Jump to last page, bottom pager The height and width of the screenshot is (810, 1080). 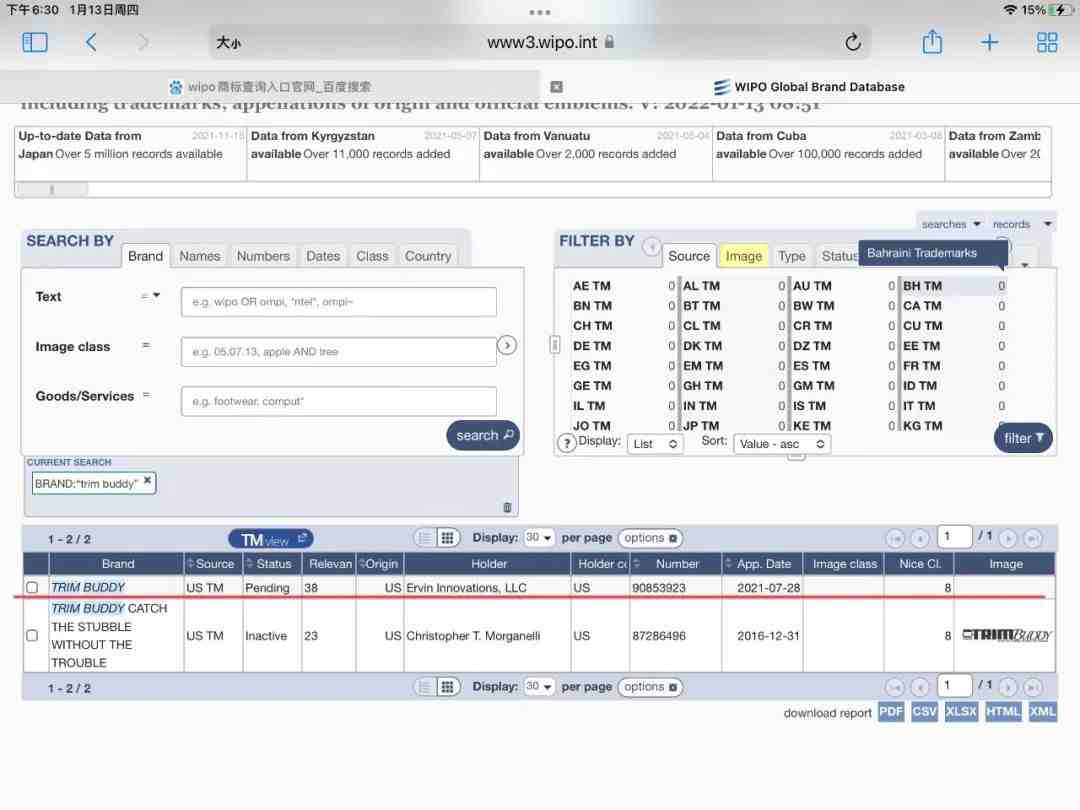[x=1032, y=687]
